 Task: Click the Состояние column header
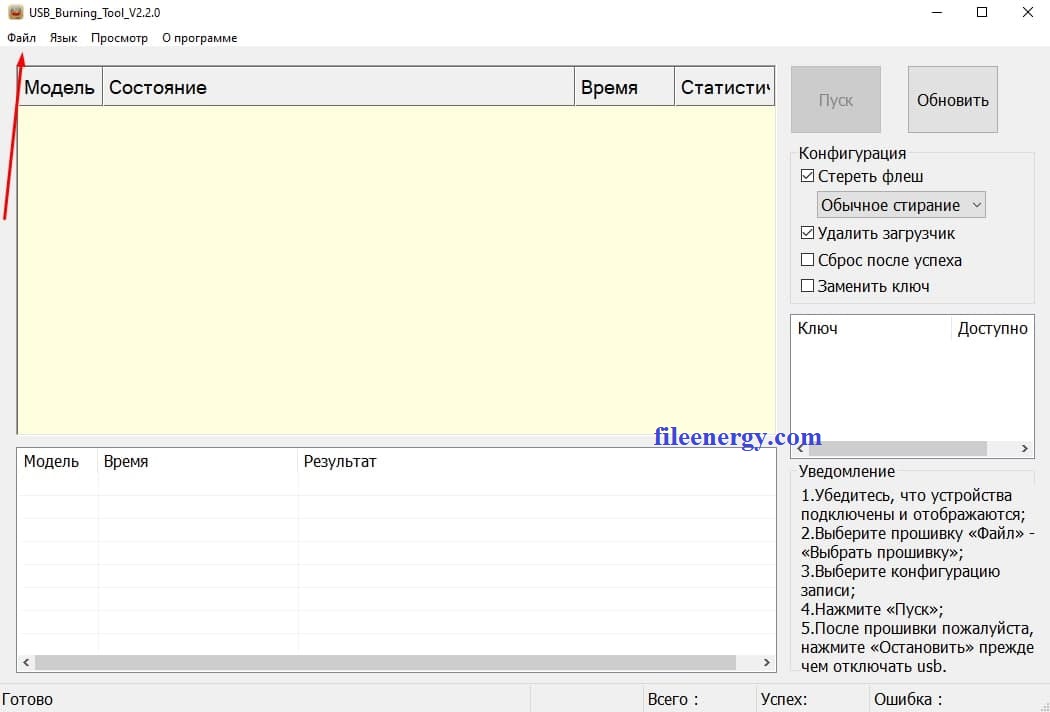pyautogui.click(x=338, y=87)
